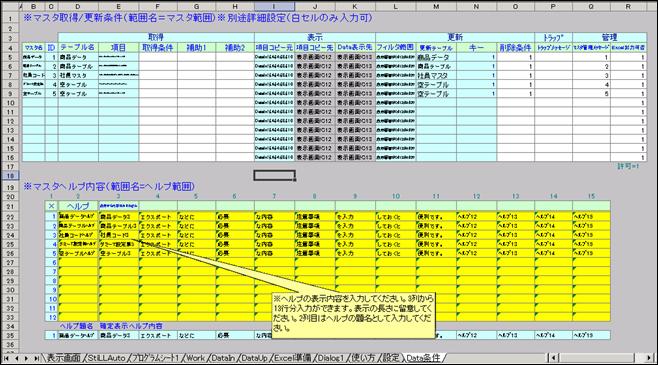Viewport: 658px width, 365px height.
Task: Click the 表示 group header cell
Action: [315, 37]
